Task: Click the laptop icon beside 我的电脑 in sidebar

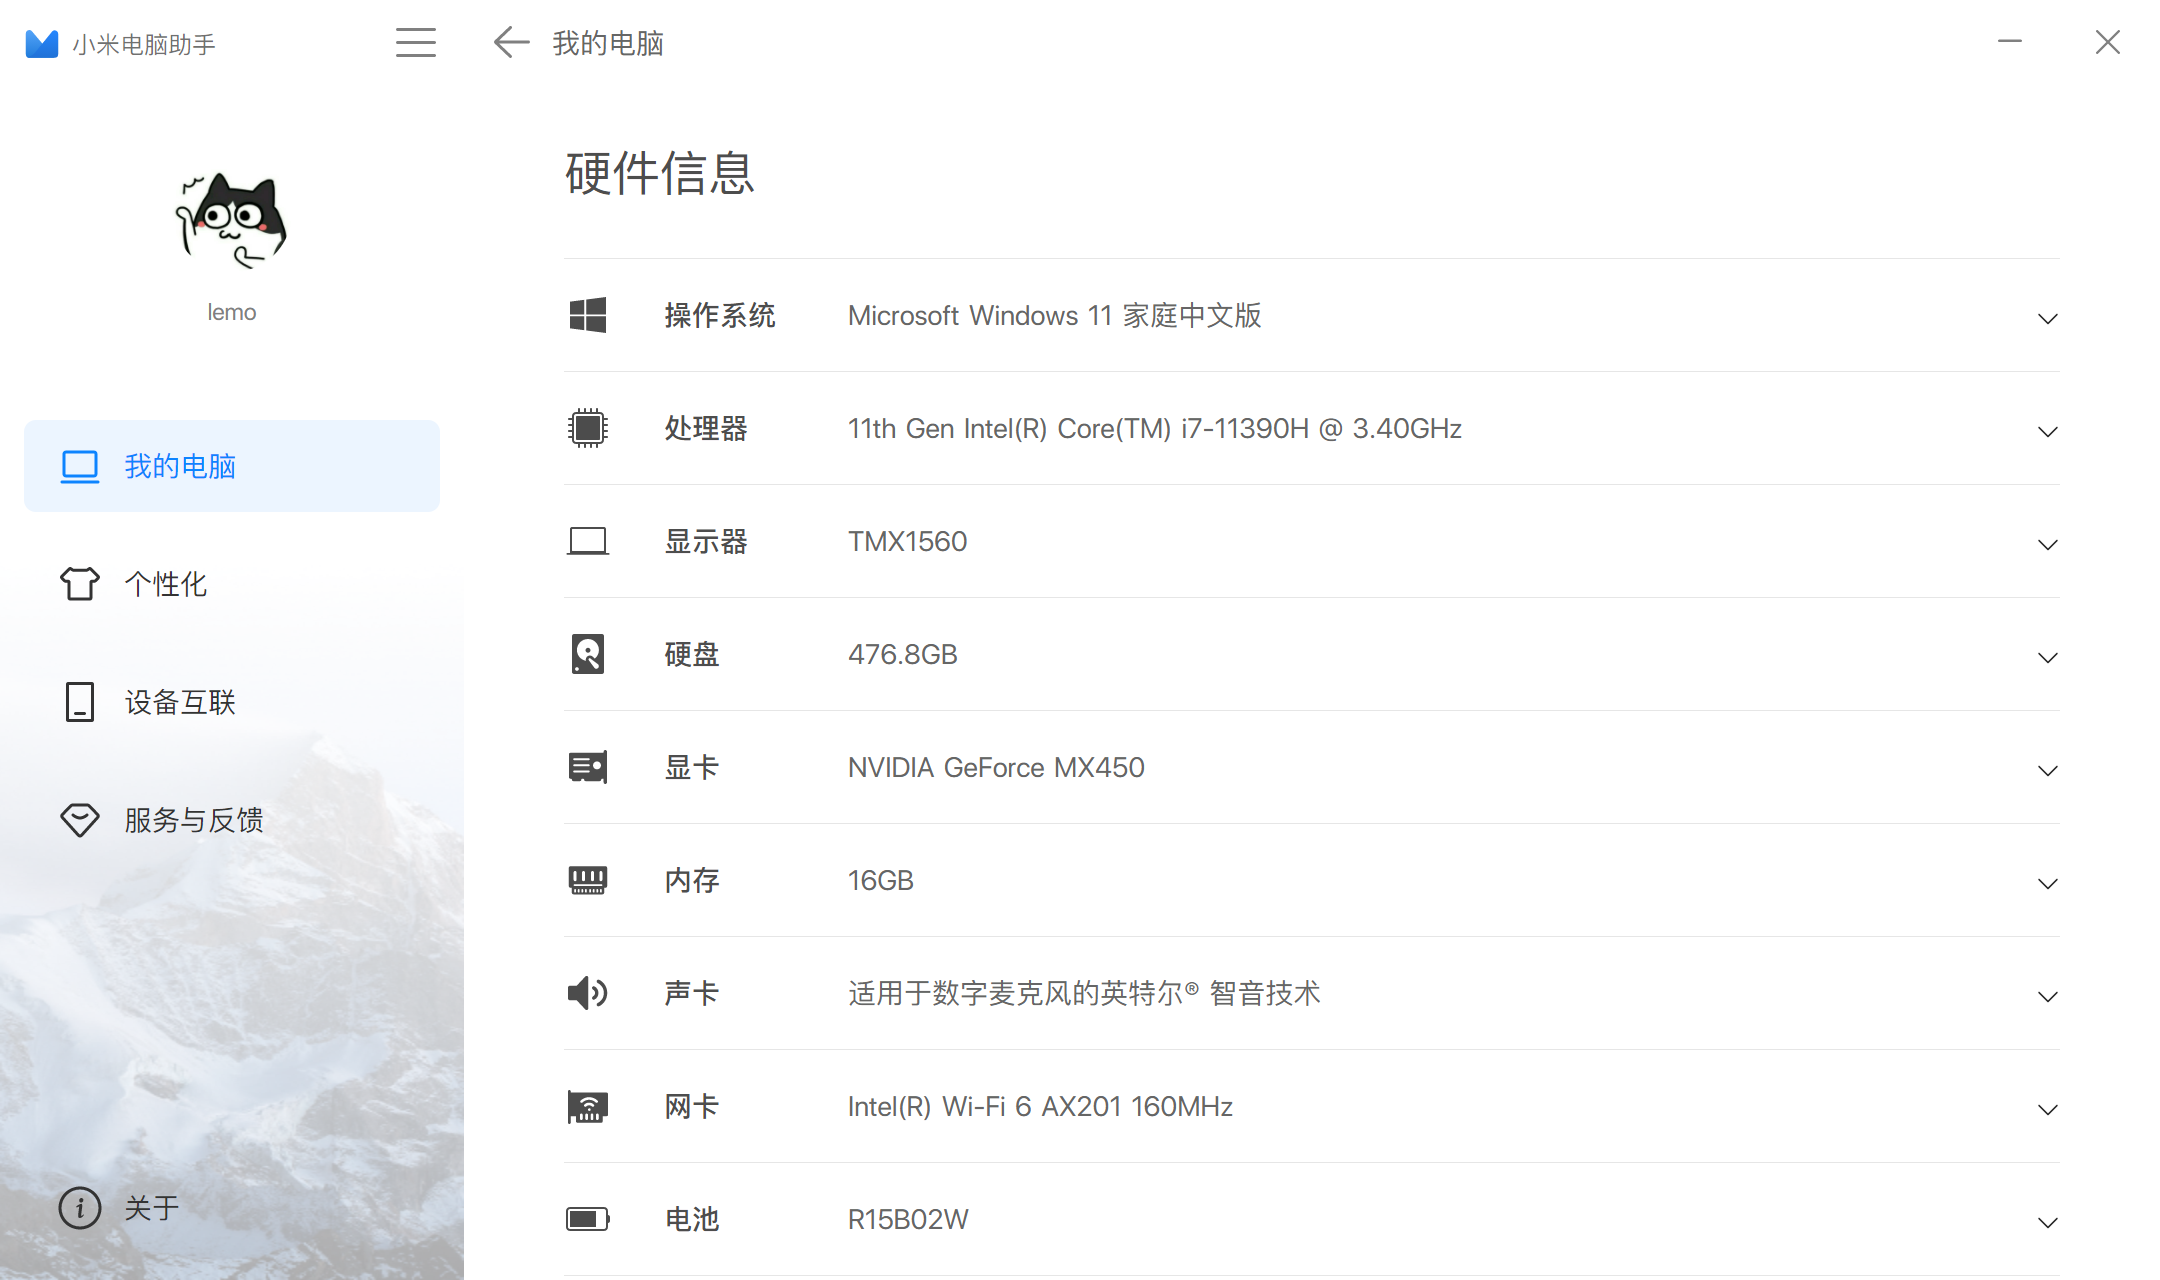Action: (80, 467)
